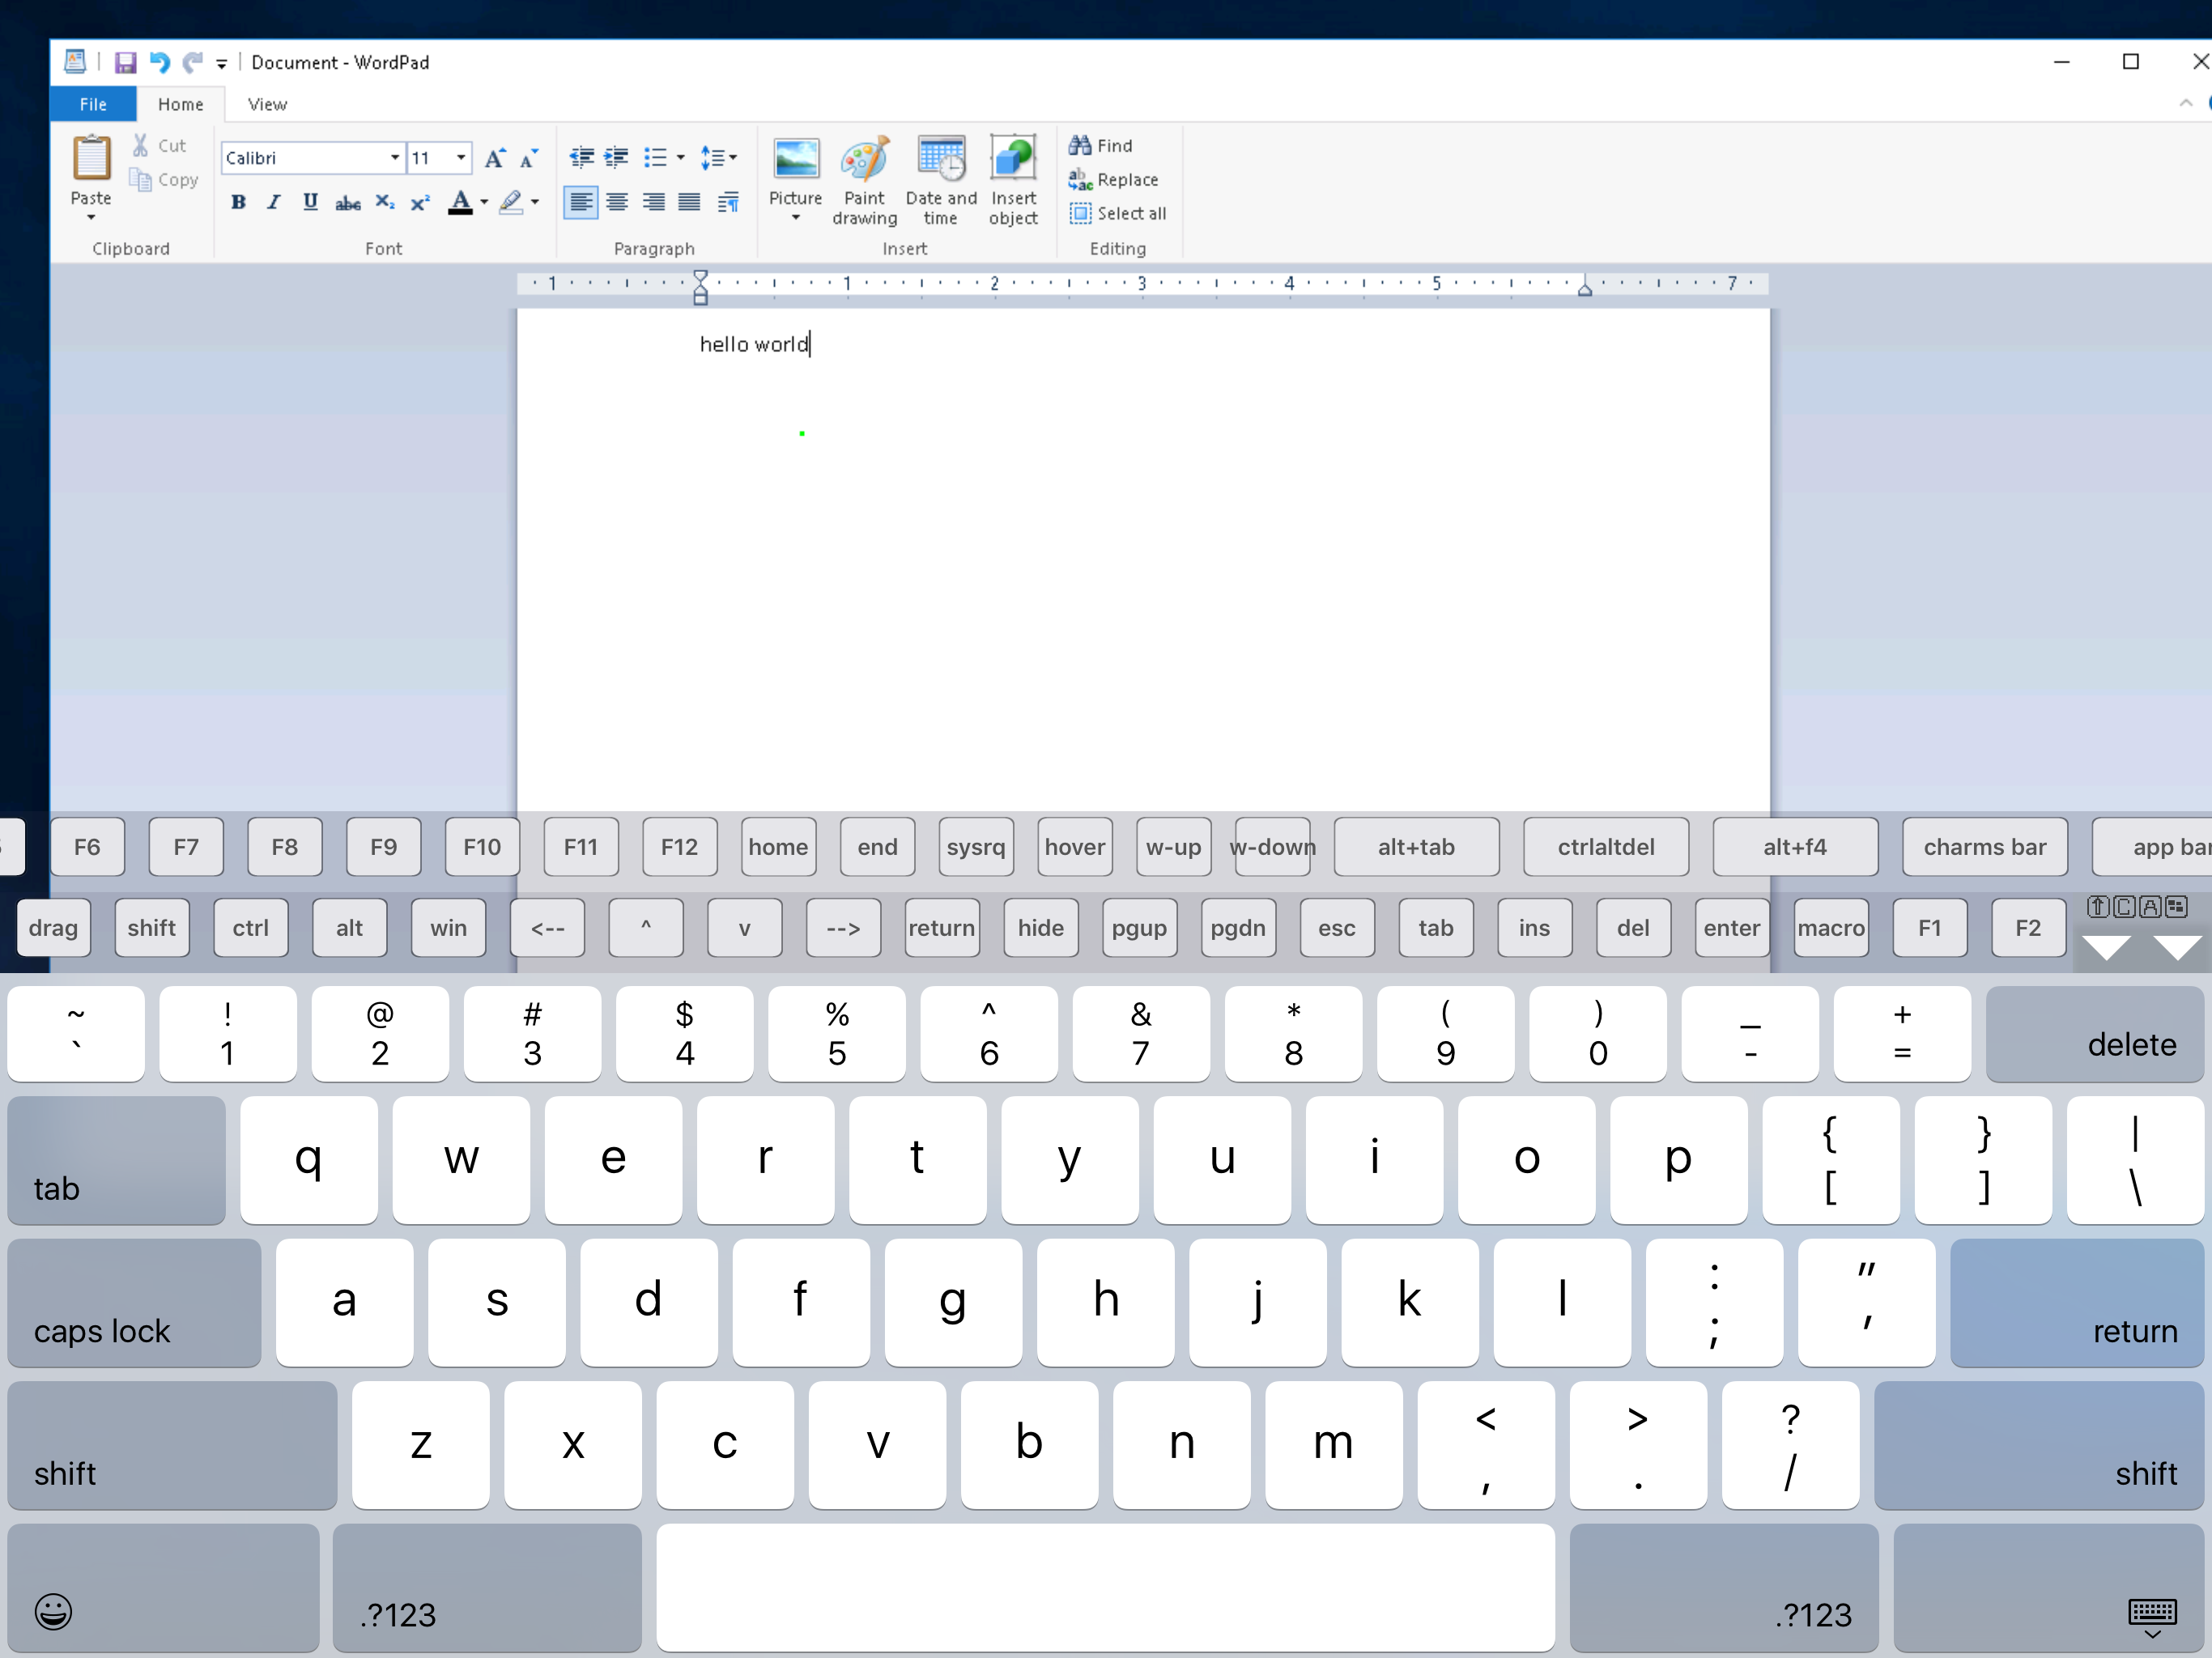Toggle the caps lock key
Screen dimensions: 2212x1658
coord(134,1302)
